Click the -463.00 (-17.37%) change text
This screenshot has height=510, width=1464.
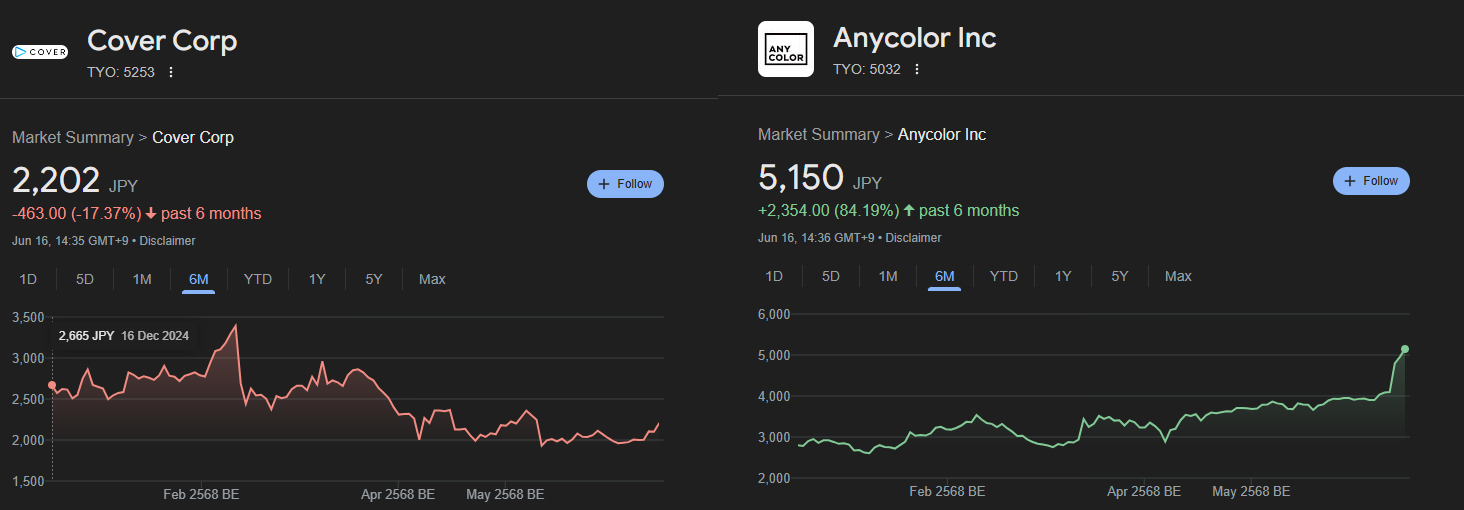[76, 213]
